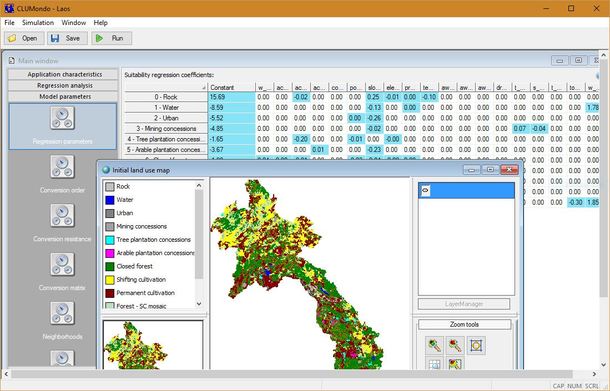Select the red zoom-out magnifier tool

pyautogui.click(x=455, y=345)
